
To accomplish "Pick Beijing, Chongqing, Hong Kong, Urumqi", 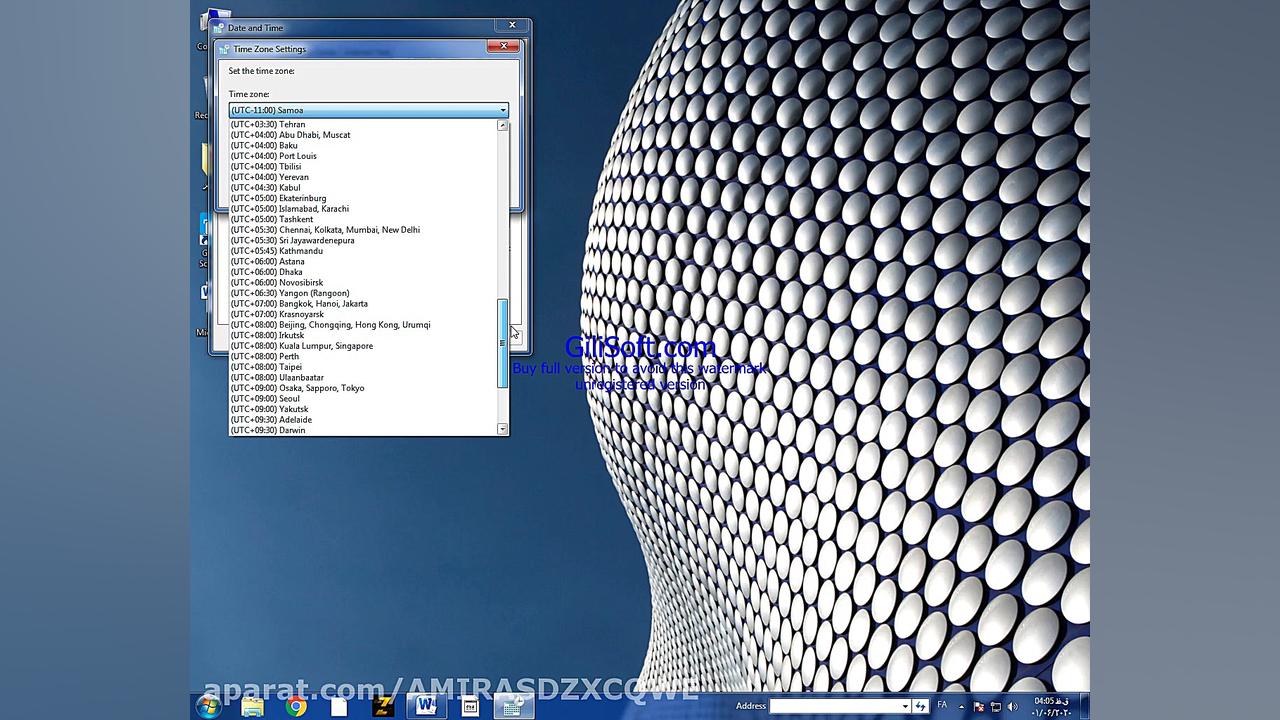I will 363,325.
